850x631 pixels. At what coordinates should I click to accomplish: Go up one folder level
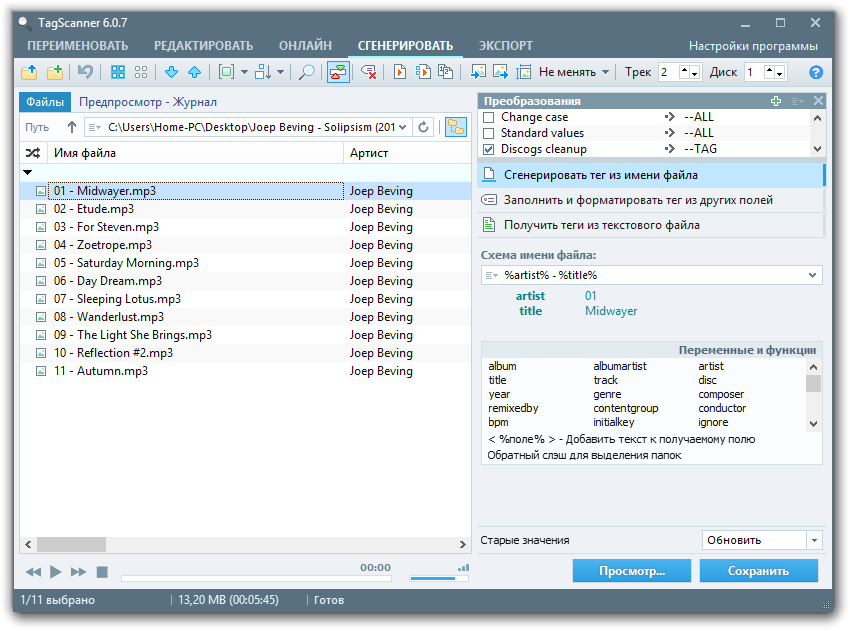[x=71, y=127]
